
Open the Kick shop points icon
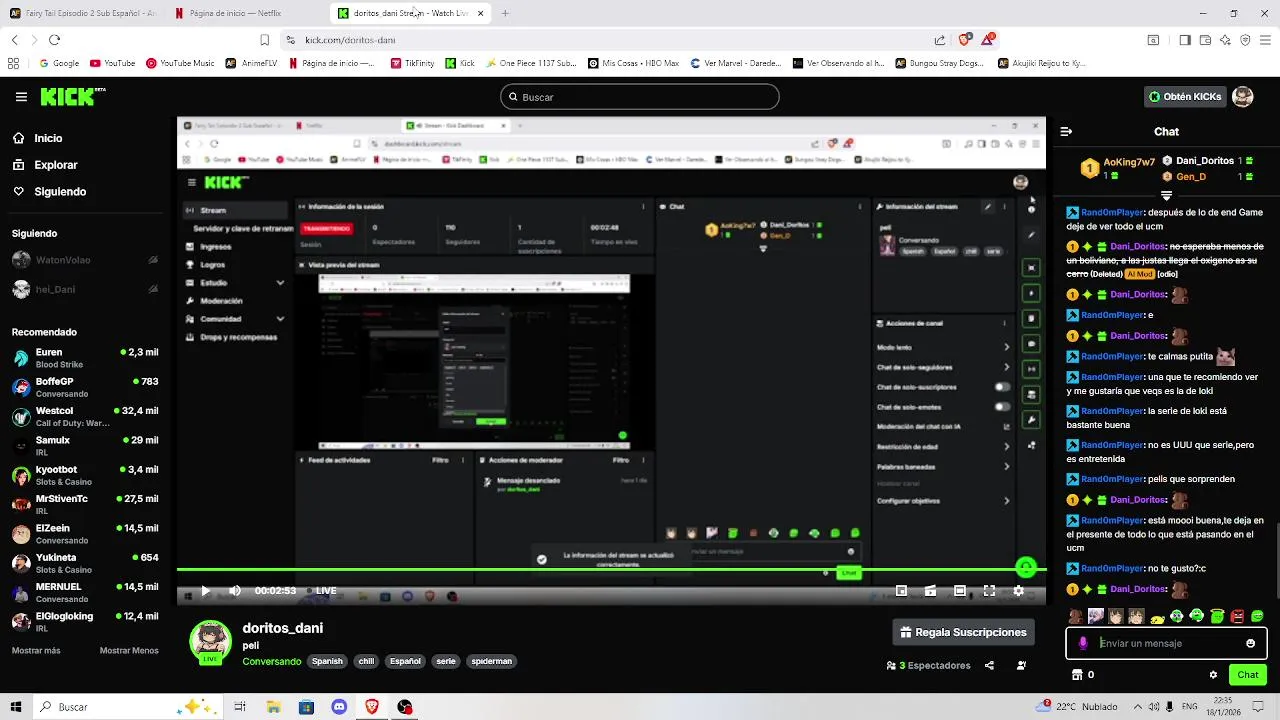pyautogui.click(x=1077, y=675)
